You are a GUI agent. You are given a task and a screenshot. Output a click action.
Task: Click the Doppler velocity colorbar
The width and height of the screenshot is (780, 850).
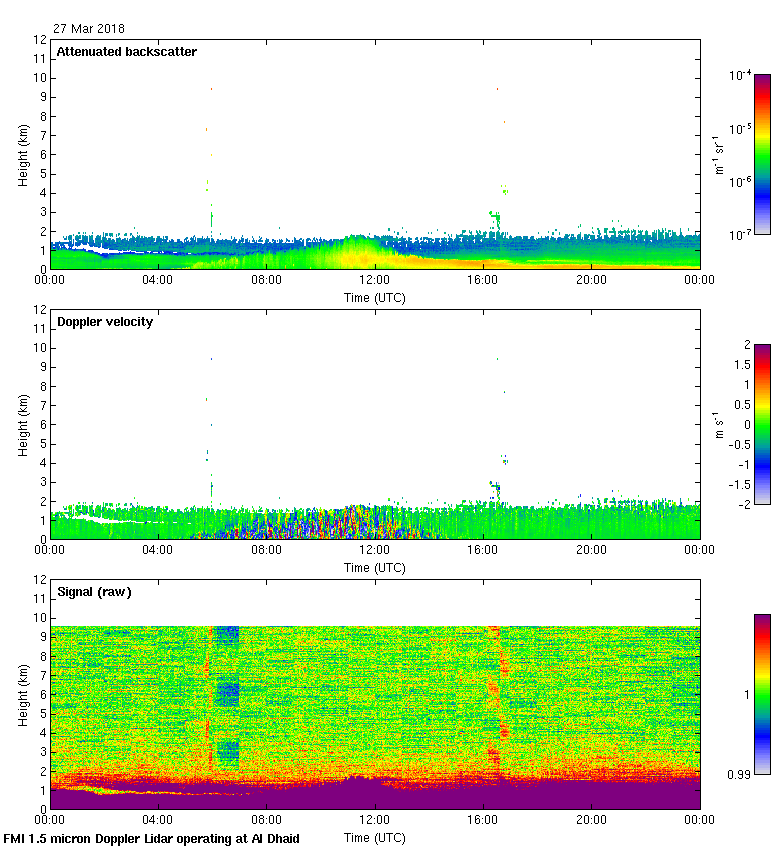pos(762,424)
